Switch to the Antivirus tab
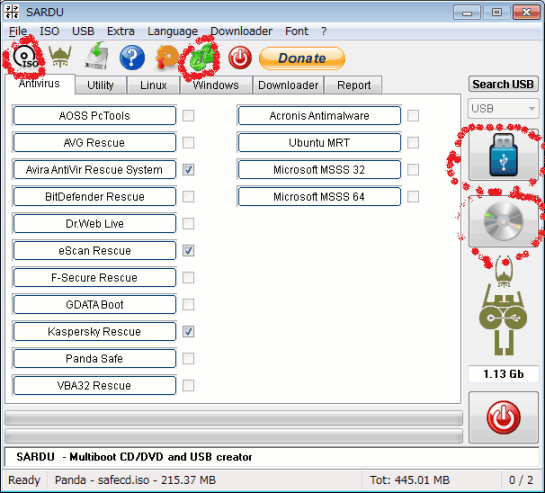The image size is (545, 493). 39,84
